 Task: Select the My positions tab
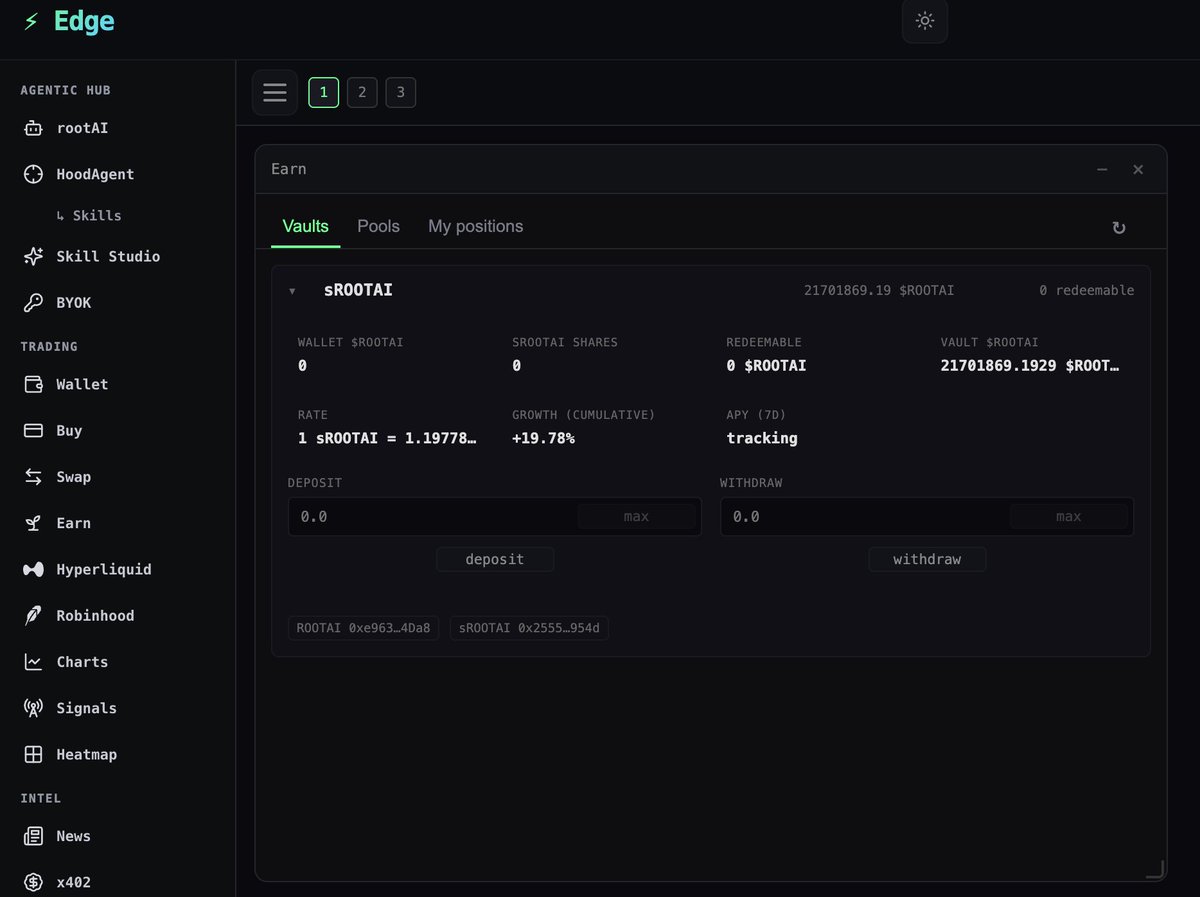tap(476, 226)
